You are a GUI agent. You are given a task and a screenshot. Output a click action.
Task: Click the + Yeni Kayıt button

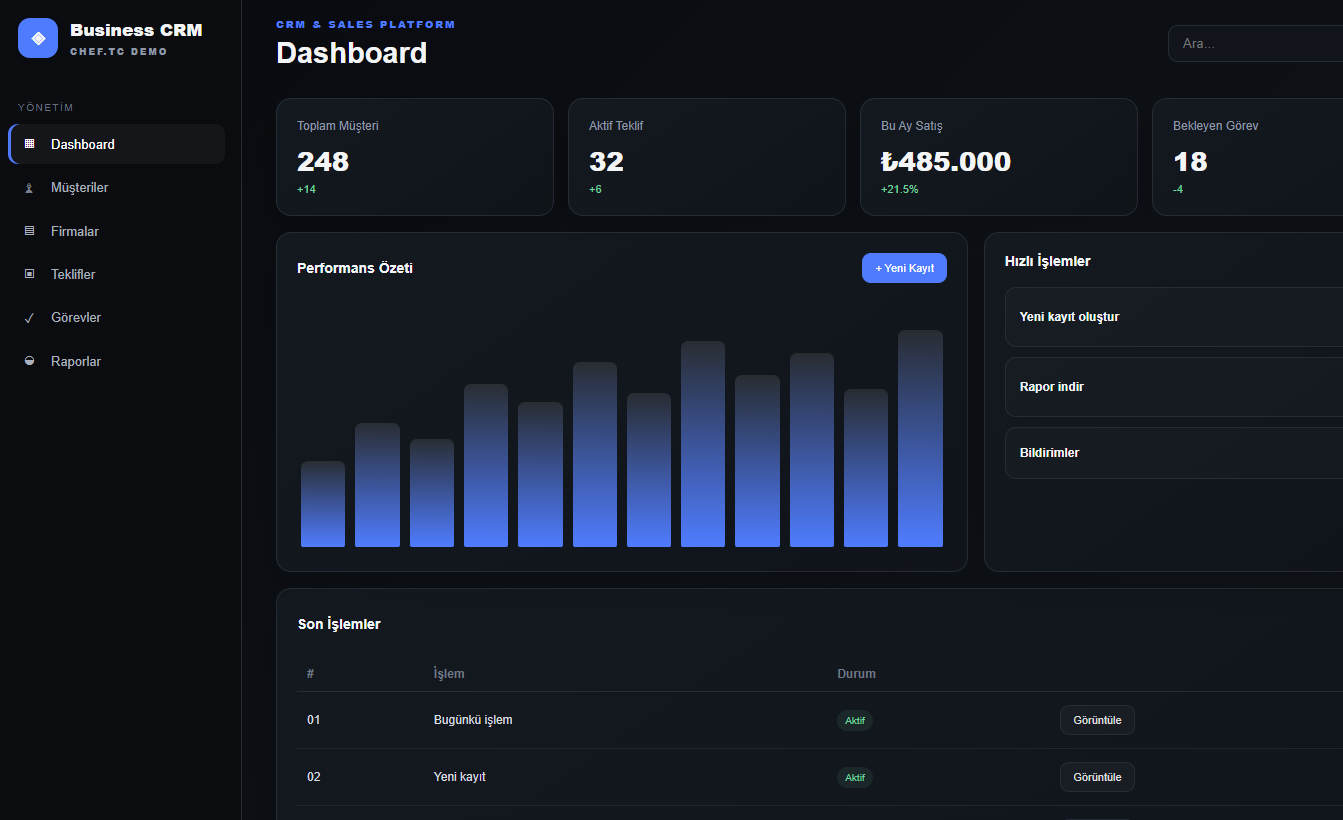coord(904,268)
